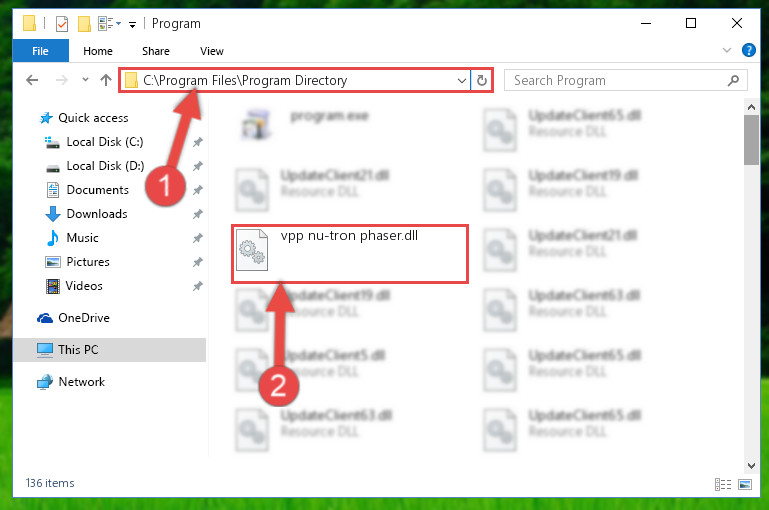Click the search magnifier icon
The width and height of the screenshot is (769, 510).
pyautogui.click(x=733, y=80)
